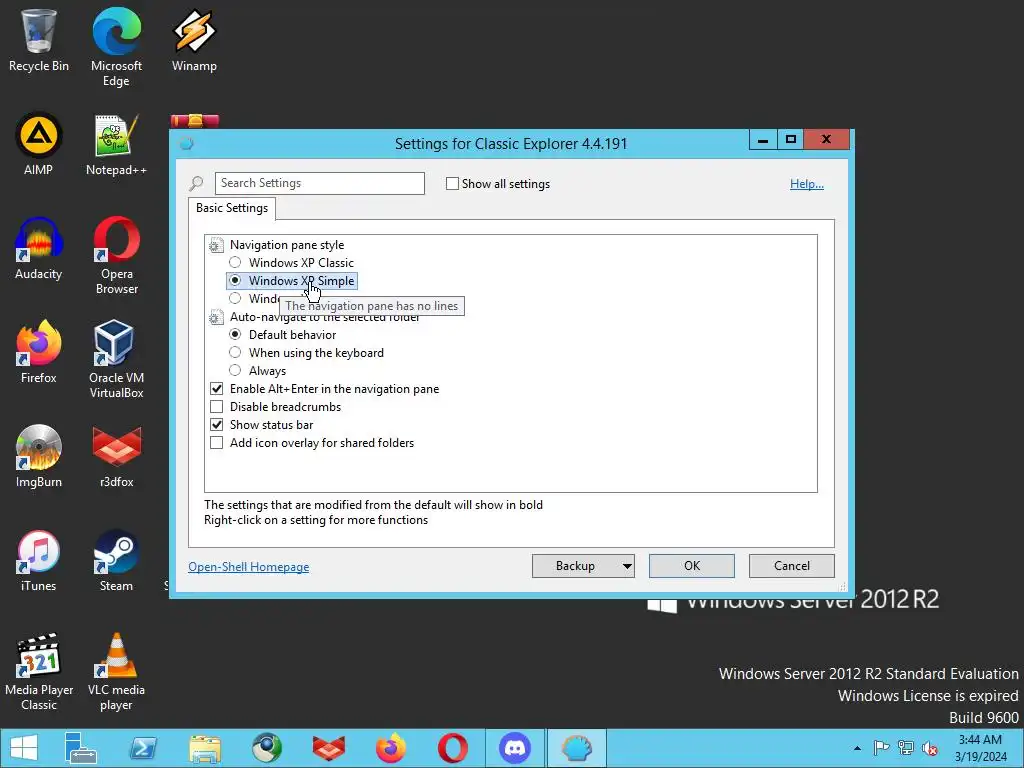
Task: Open the Recycle Bin desktop icon
Action: point(39,41)
